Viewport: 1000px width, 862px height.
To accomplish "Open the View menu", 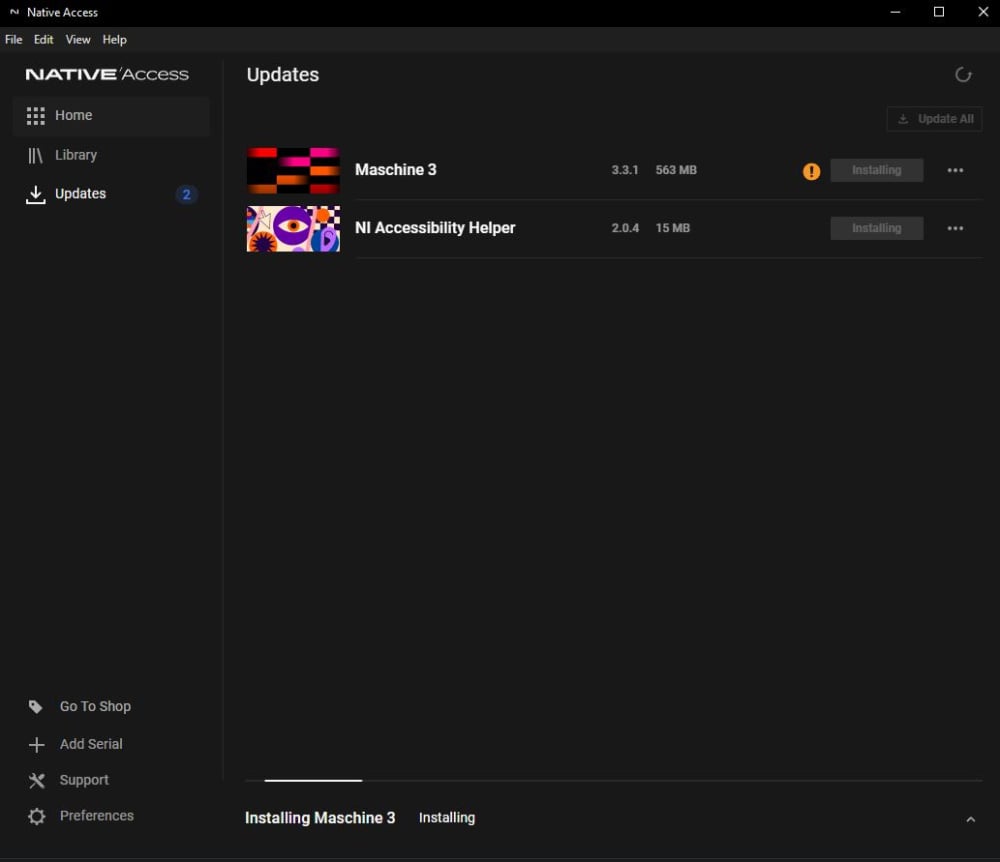I will 78,40.
